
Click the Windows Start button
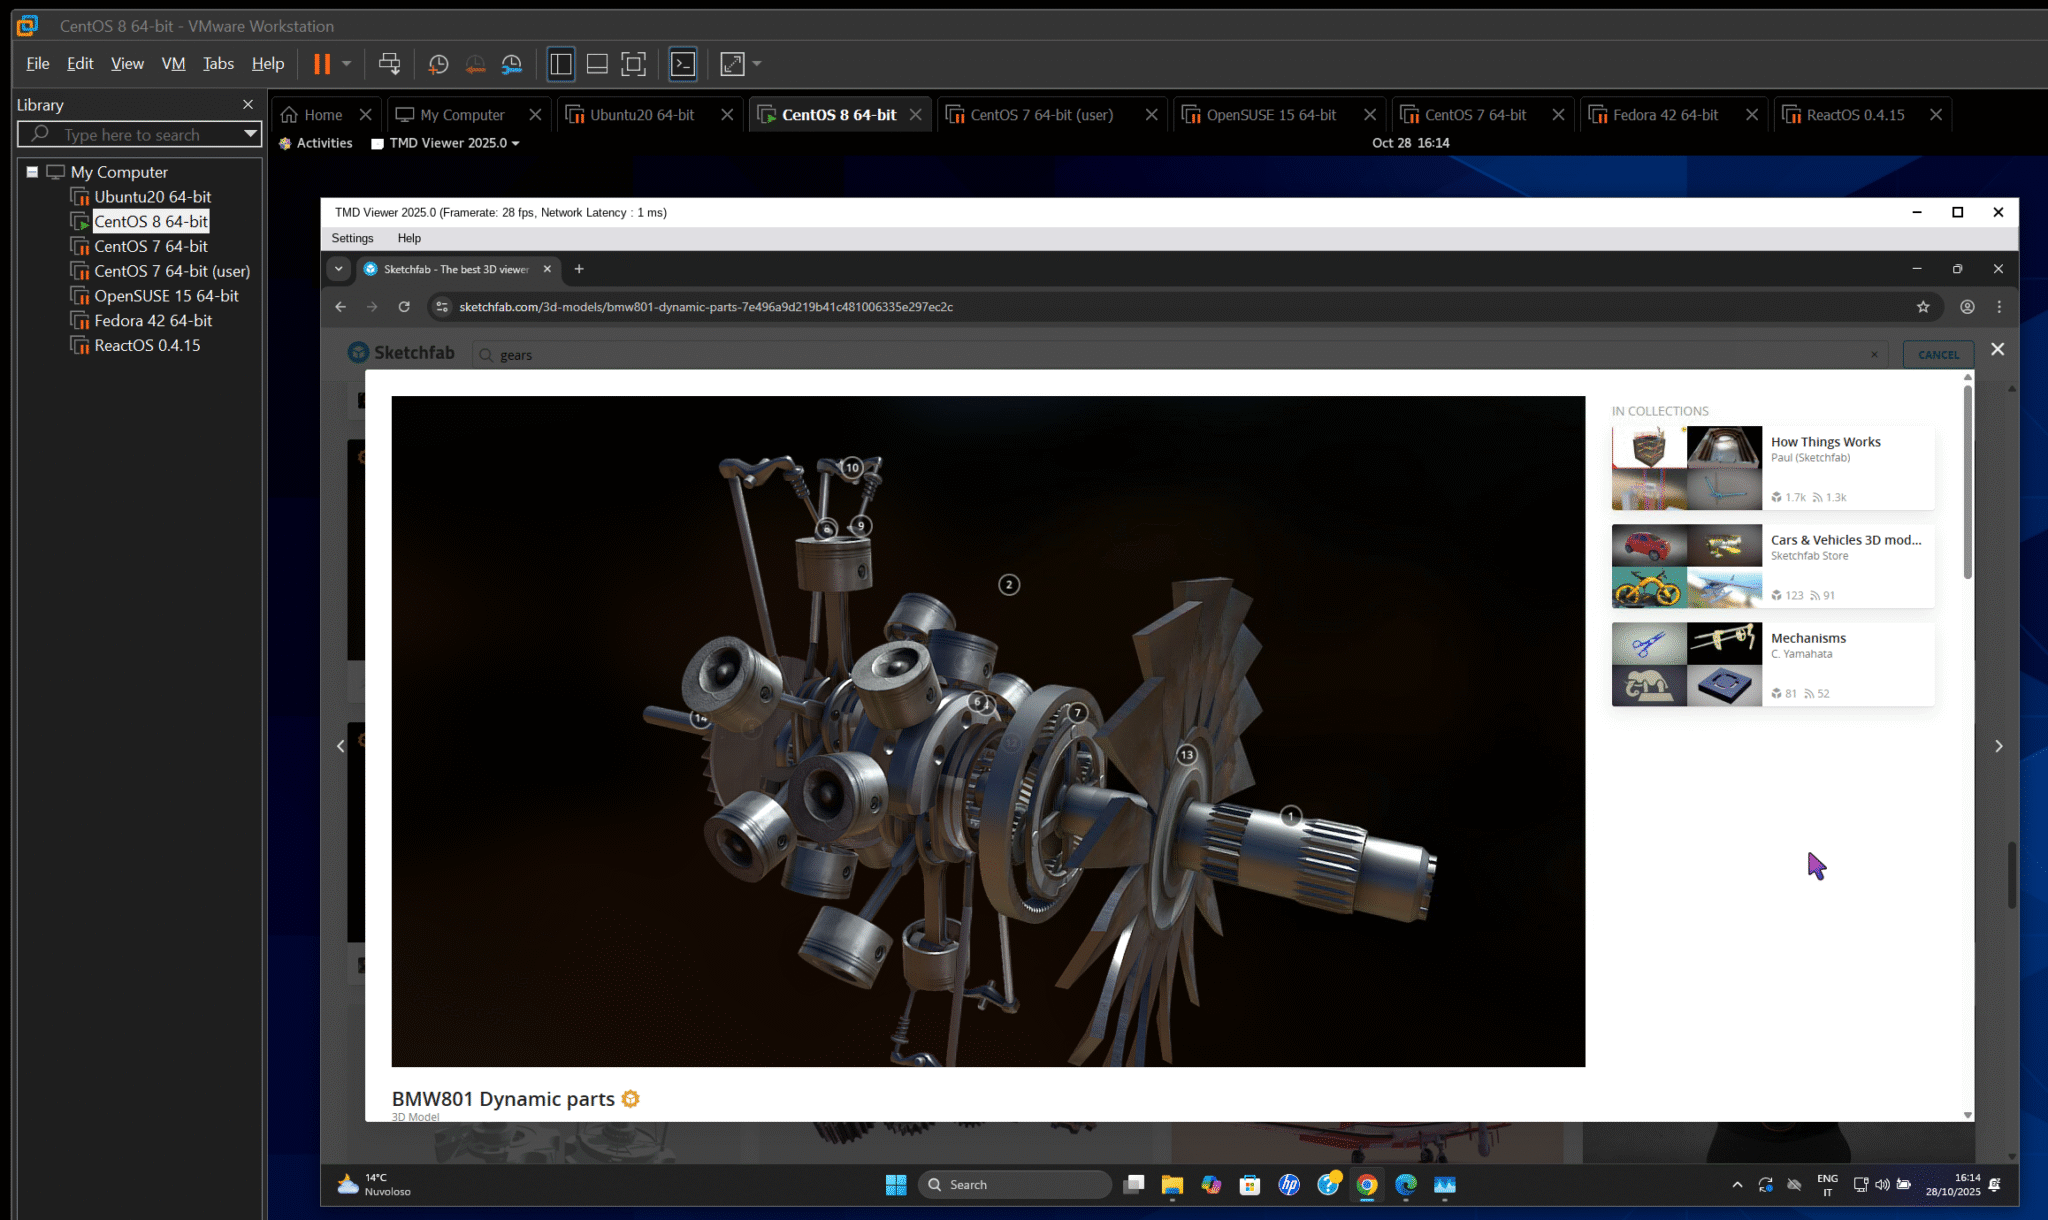895,1185
